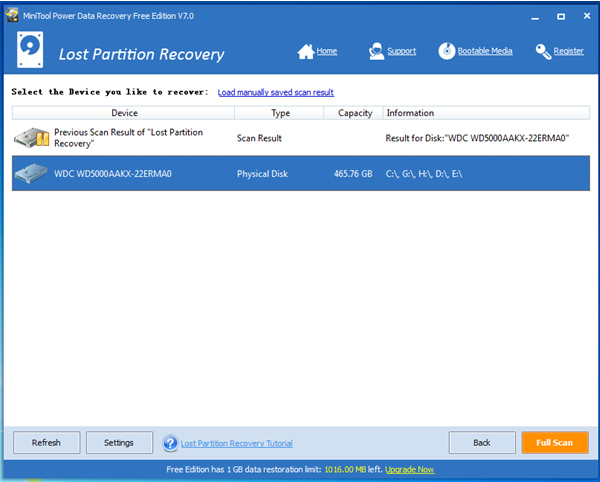
Task: Open the Support link
Action: click(401, 51)
